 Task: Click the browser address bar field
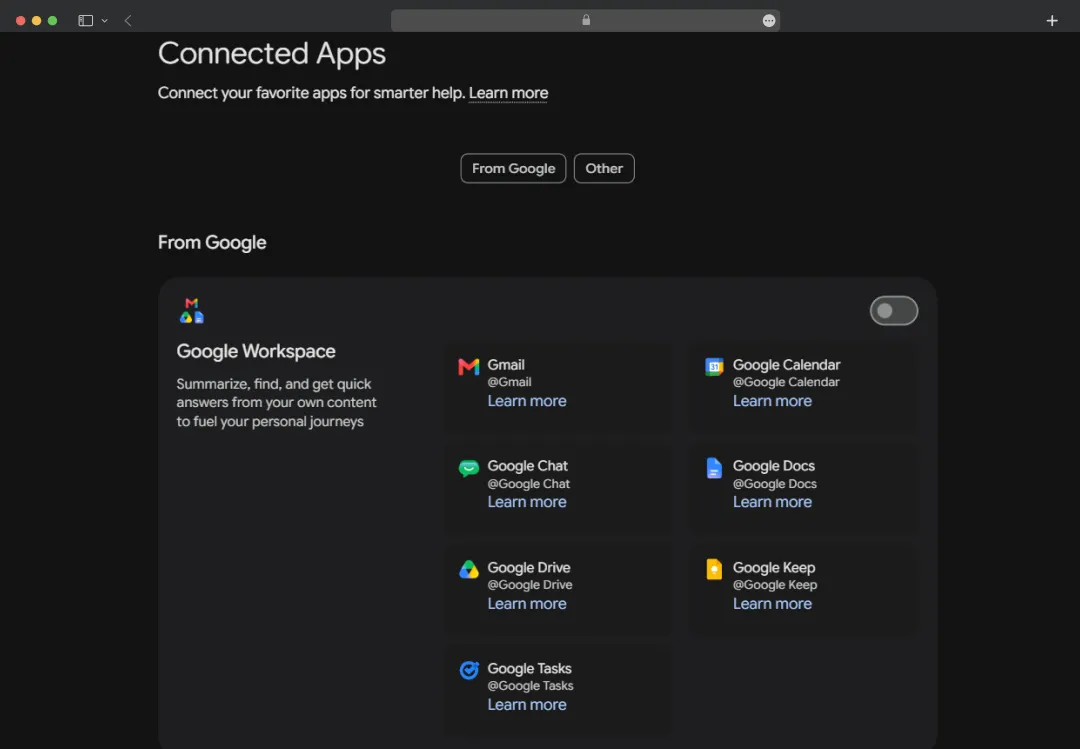click(x=585, y=21)
